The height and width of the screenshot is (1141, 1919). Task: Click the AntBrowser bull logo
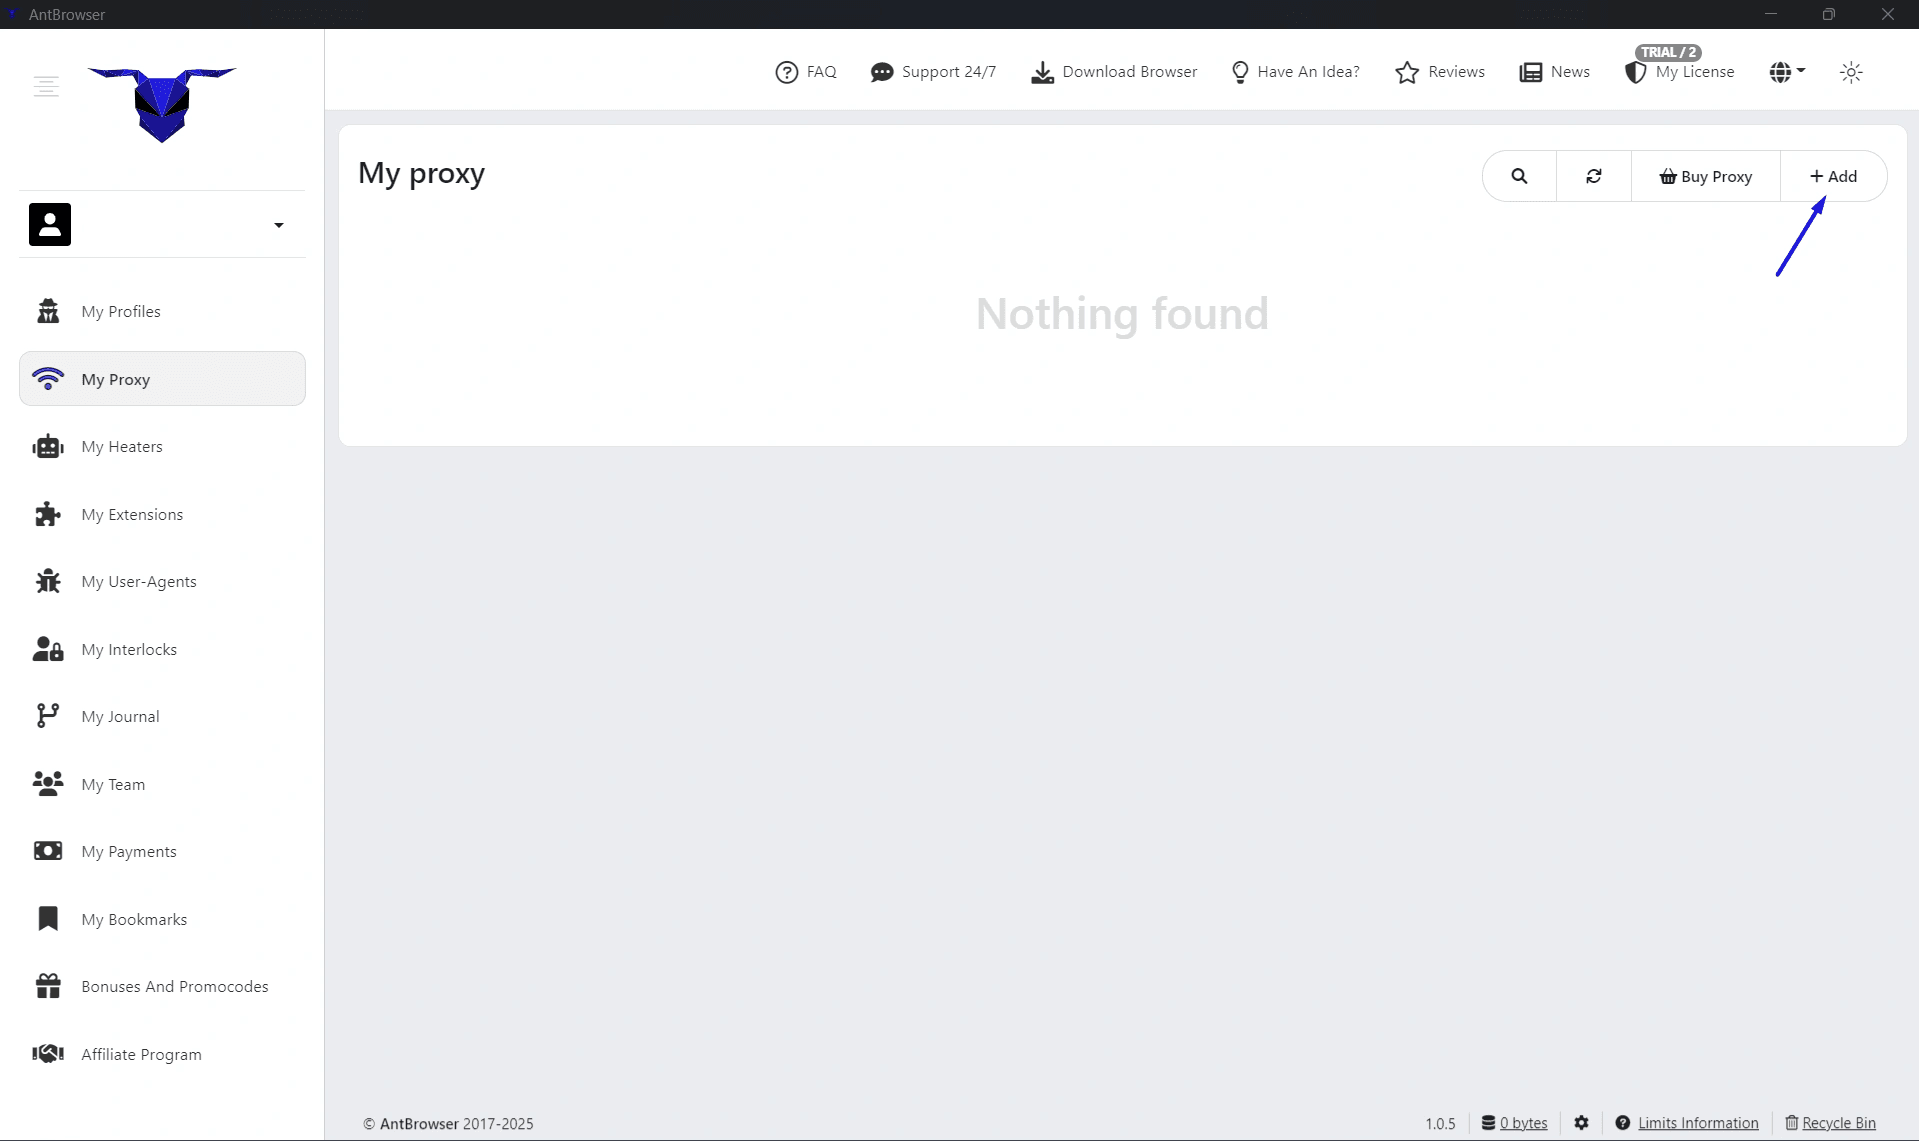[x=162, y=104]
